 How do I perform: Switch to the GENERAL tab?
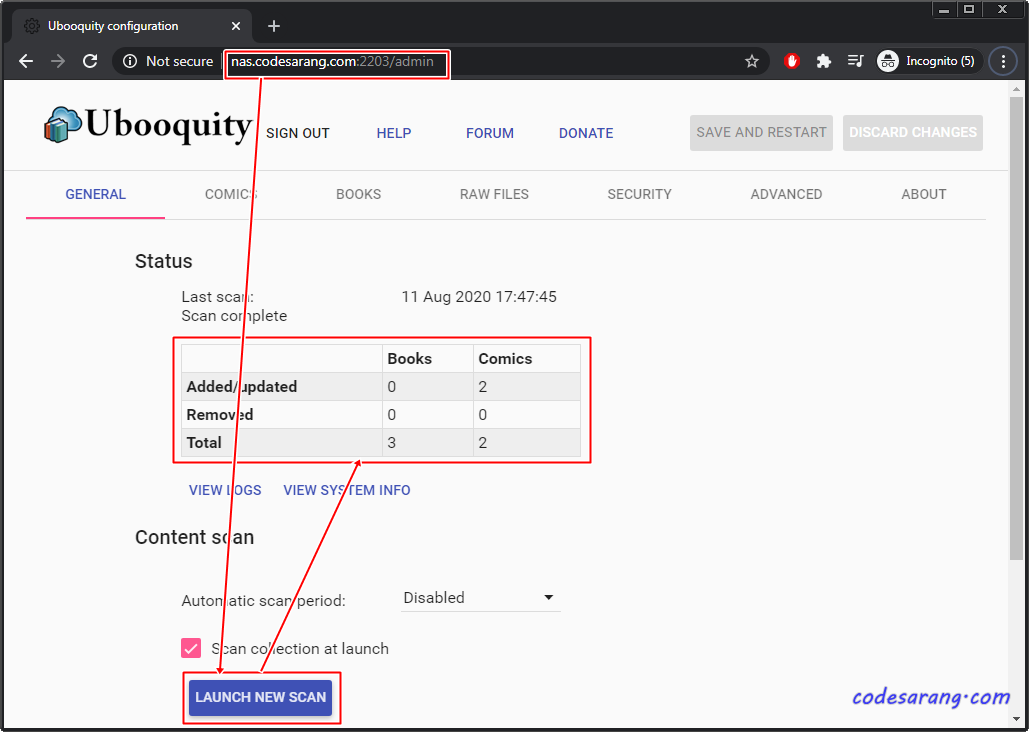click(95, 194)
